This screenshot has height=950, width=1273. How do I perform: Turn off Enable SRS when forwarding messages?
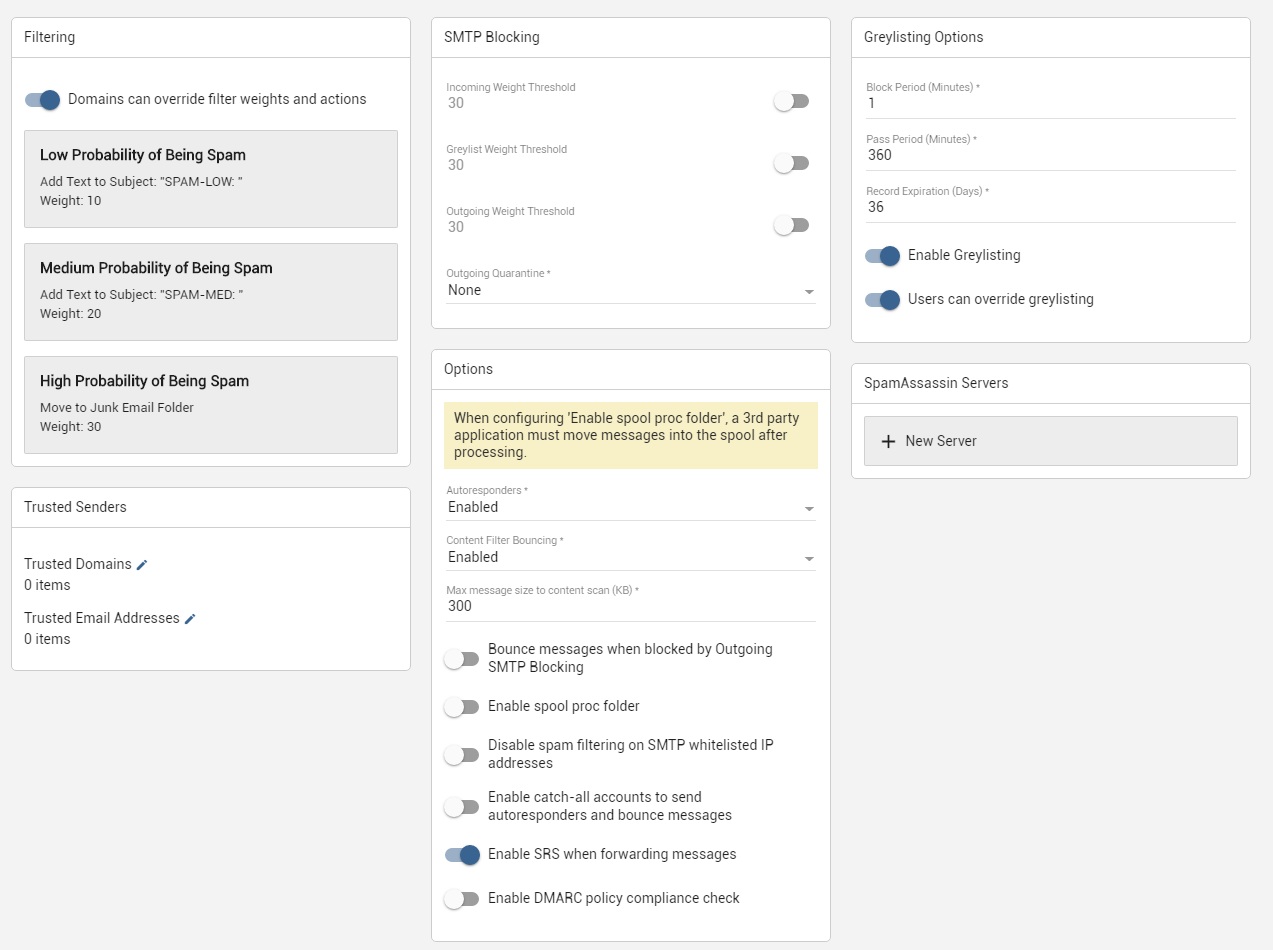pos(462,855)
